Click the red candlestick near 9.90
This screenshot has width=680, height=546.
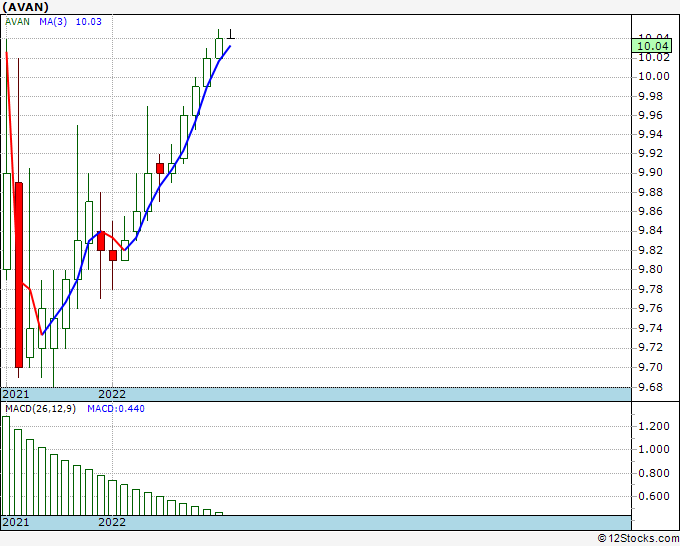(x=160, y=169)
